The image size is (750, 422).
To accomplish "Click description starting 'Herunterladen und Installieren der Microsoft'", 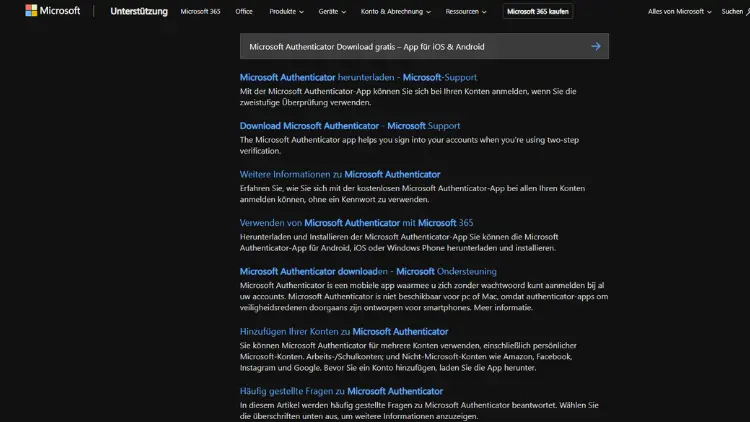I will click(x=399, y=242).
